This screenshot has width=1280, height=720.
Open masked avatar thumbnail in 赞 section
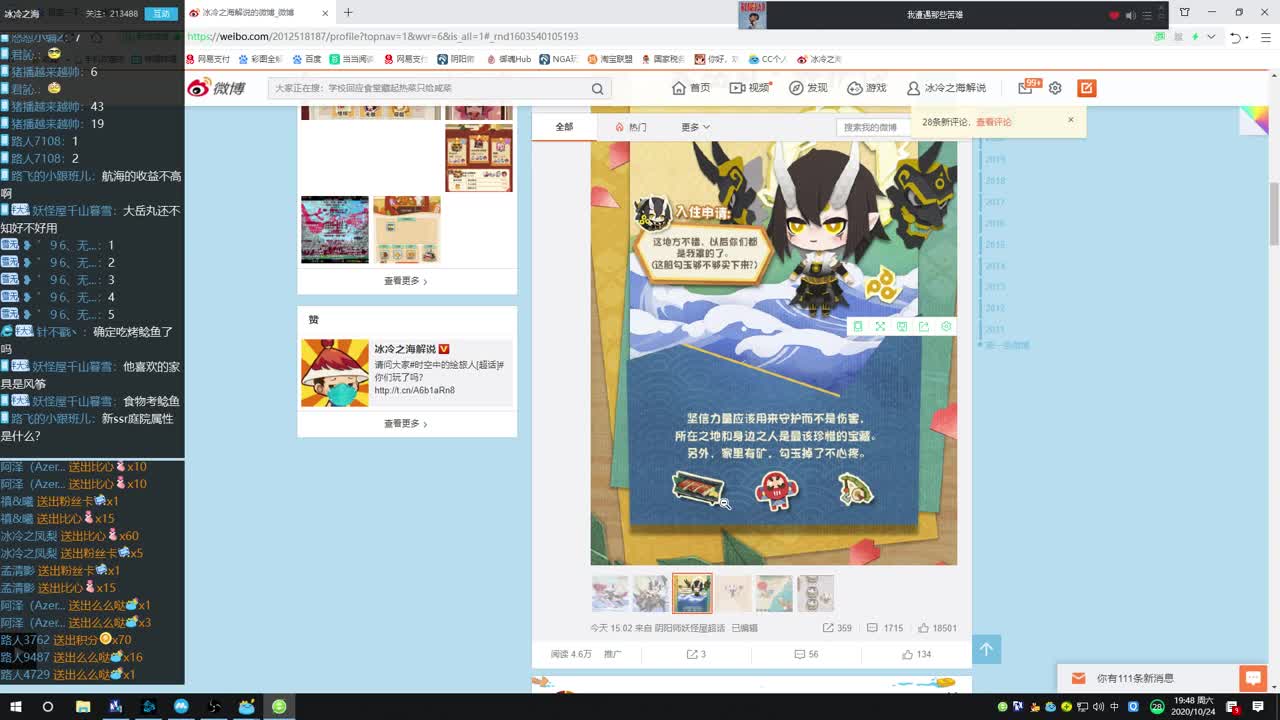[x=335, y=373]
